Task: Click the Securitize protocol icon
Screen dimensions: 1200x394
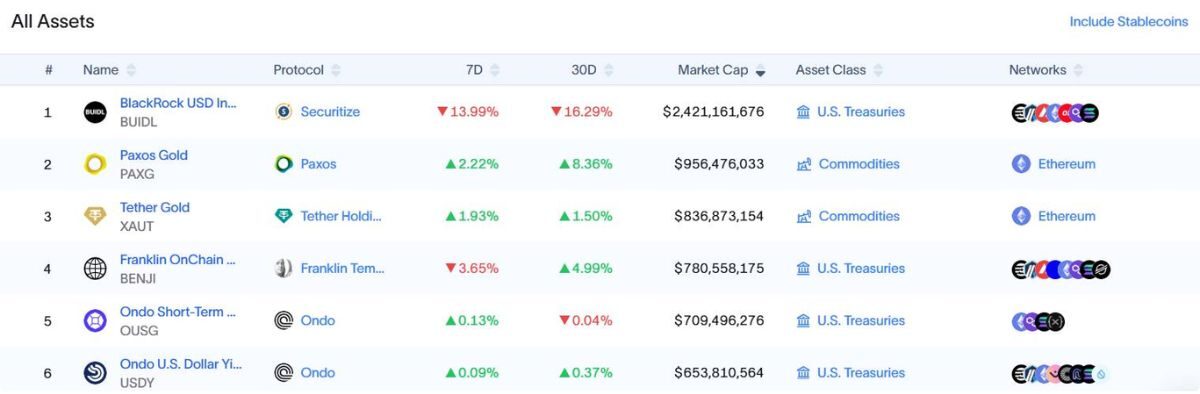Action: (x=284, y=112)
